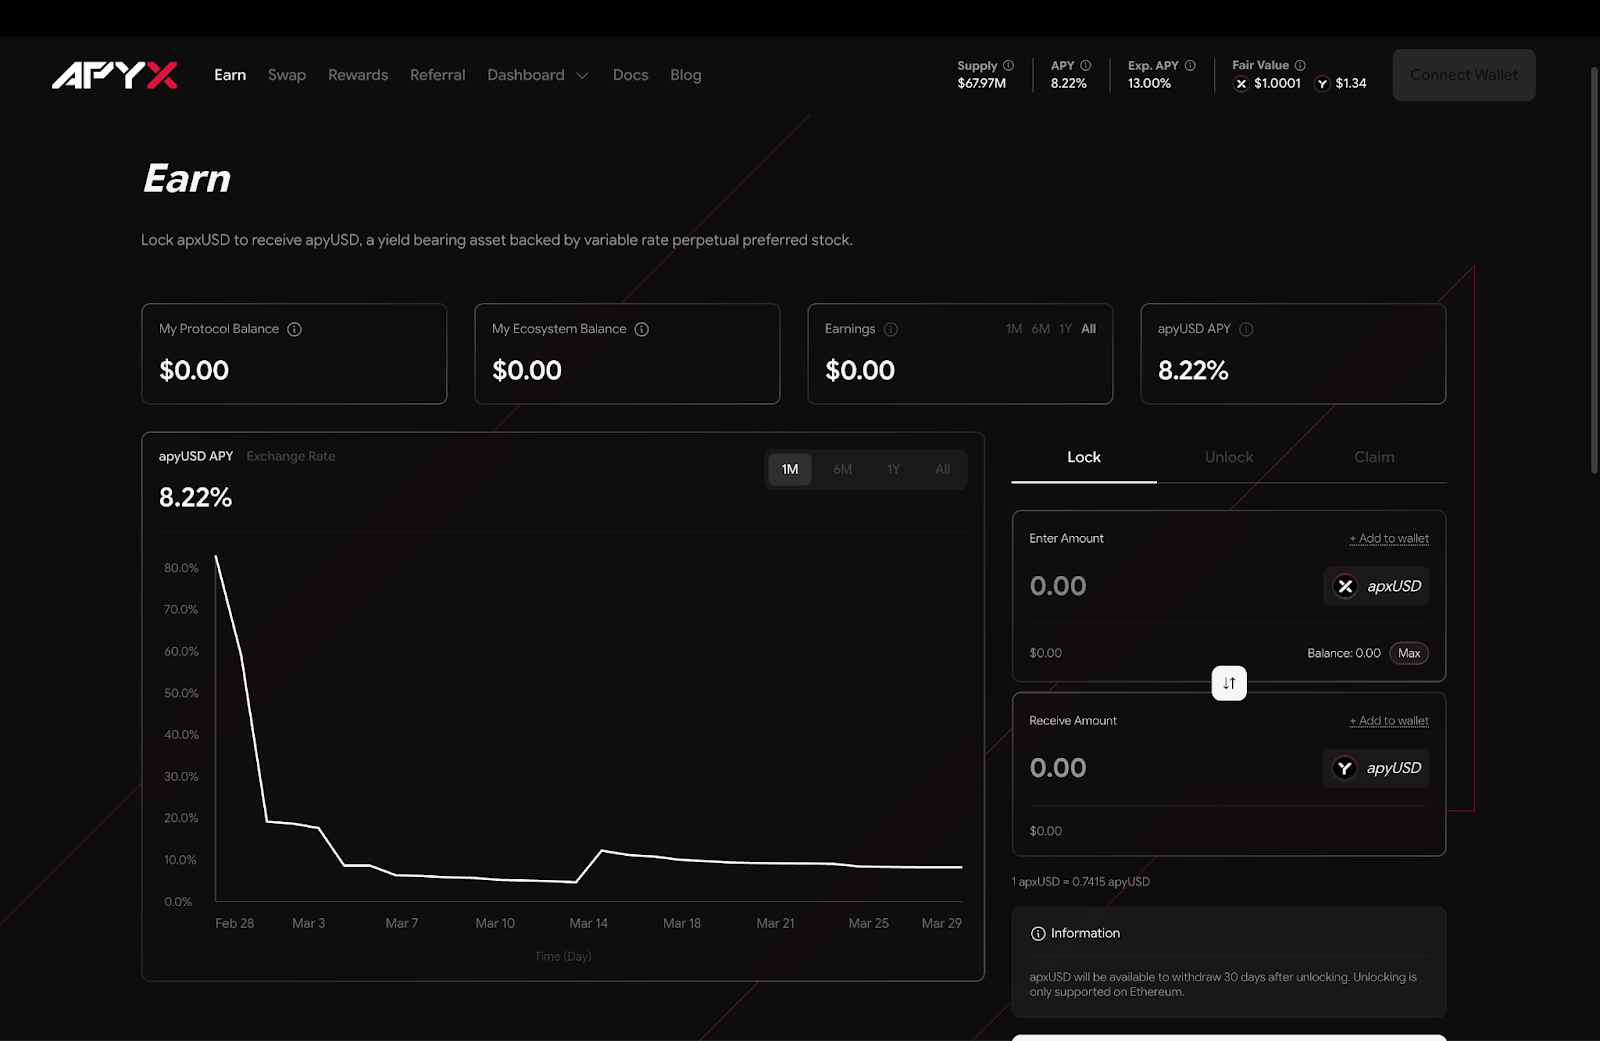Screen dimensions: 1600x1041
Task: Click the APYX logo
Action: coord(115,75)
